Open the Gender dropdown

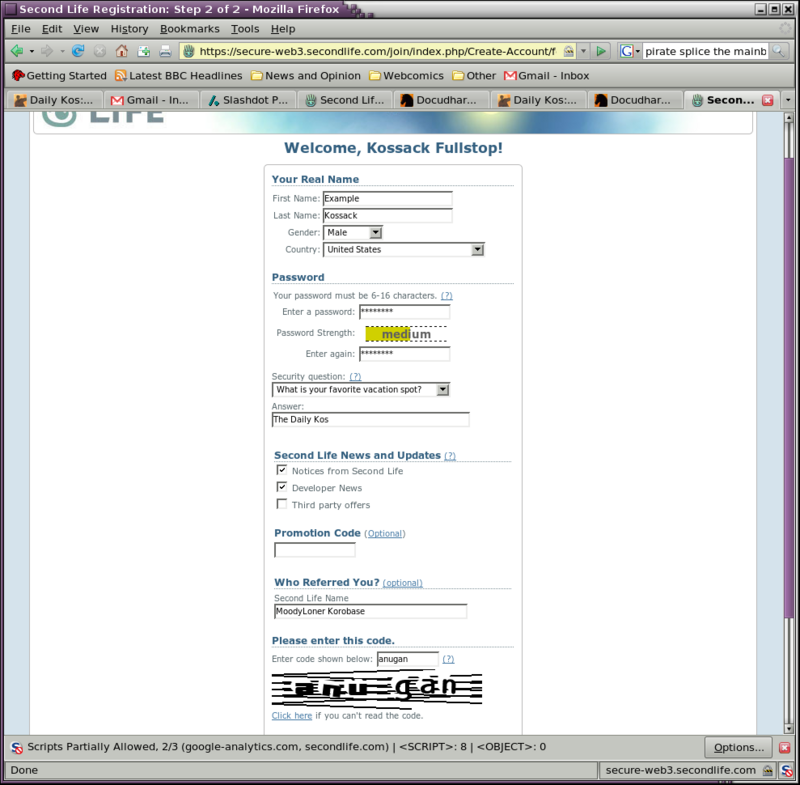(353, 233)
